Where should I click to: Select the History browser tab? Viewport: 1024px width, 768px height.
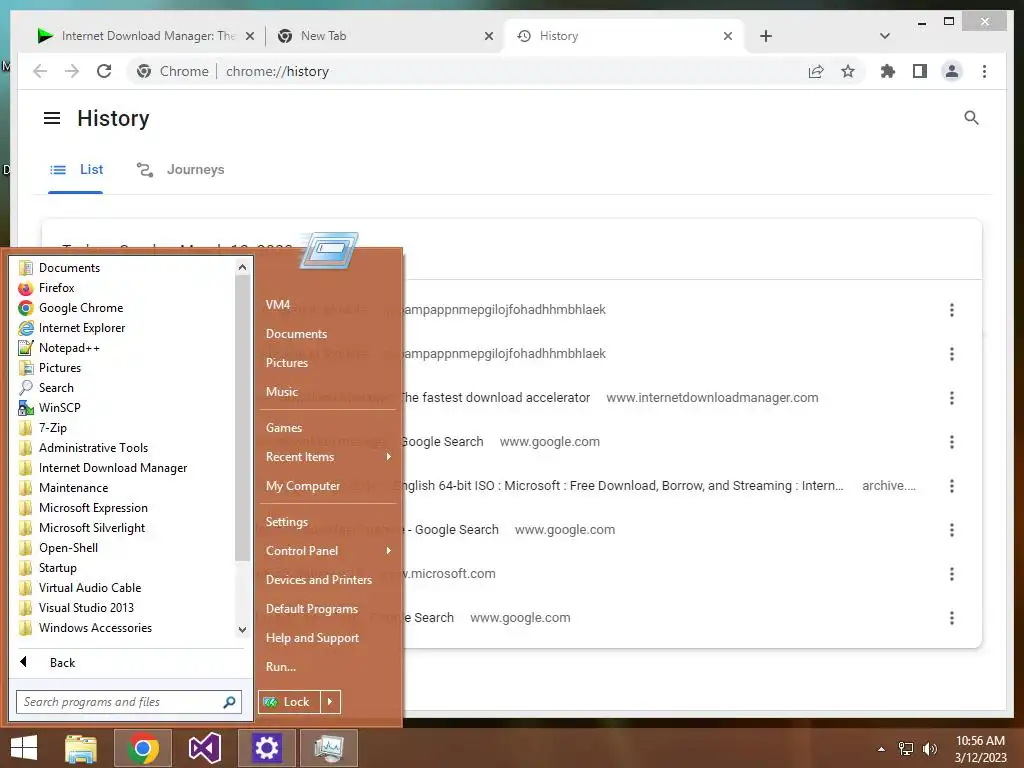click(x=624, y=36)
